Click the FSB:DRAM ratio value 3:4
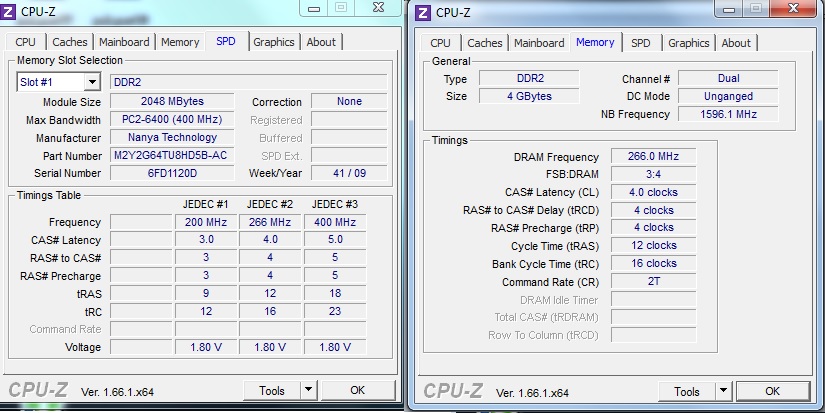The height and width of the screenshot is (413, 825). click(x=653, y=174)
